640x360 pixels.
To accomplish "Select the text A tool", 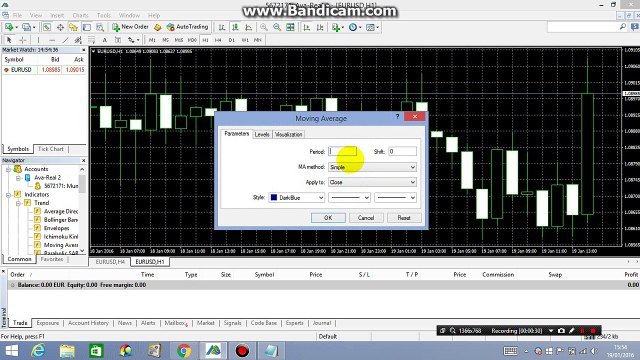I will pyautogui.click(x=104, y=40).
